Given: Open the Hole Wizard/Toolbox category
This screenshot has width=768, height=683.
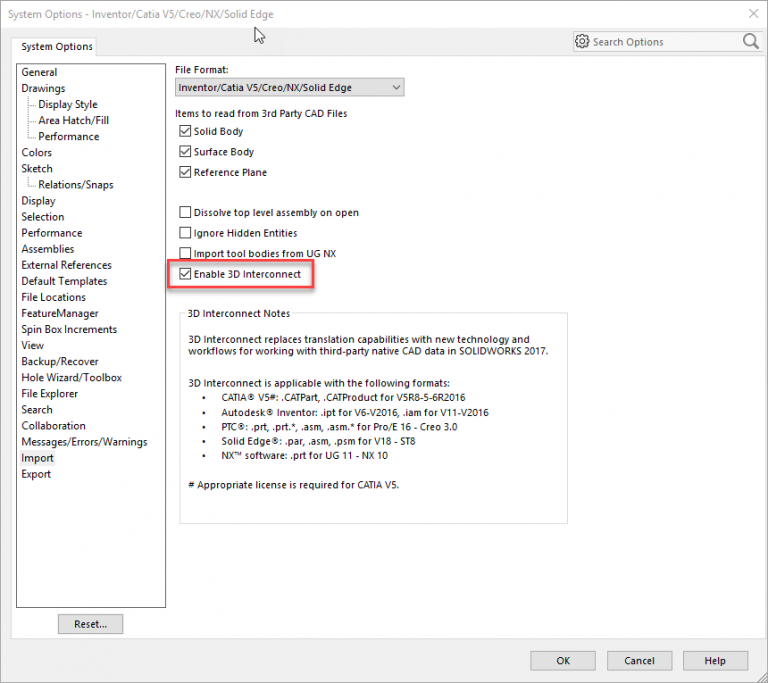Looking at the screenshot, I should 71,378.
